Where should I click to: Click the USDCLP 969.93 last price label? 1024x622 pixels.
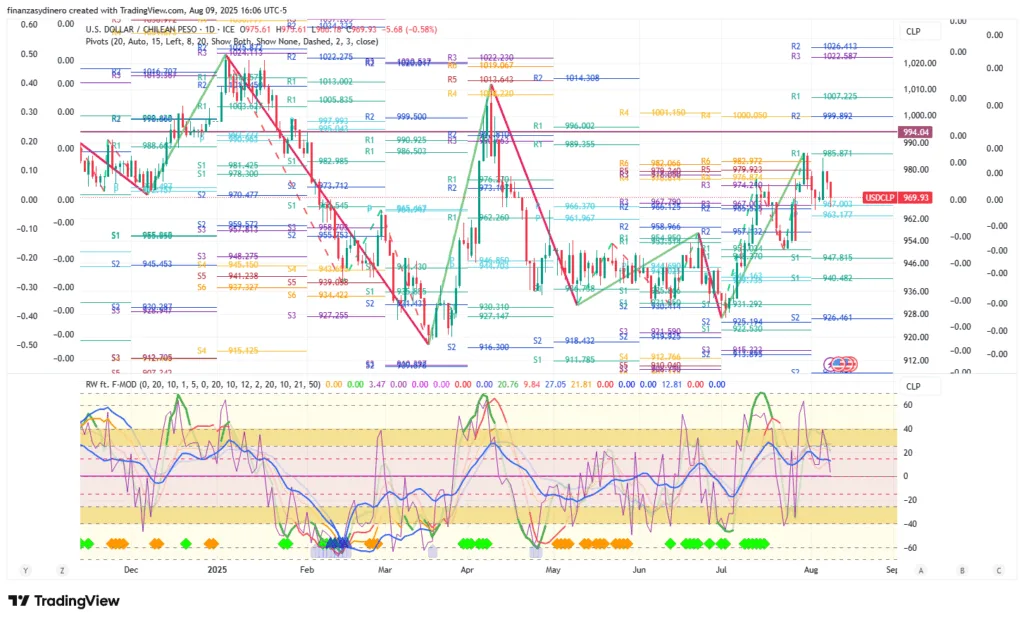[x=897, y=197]
